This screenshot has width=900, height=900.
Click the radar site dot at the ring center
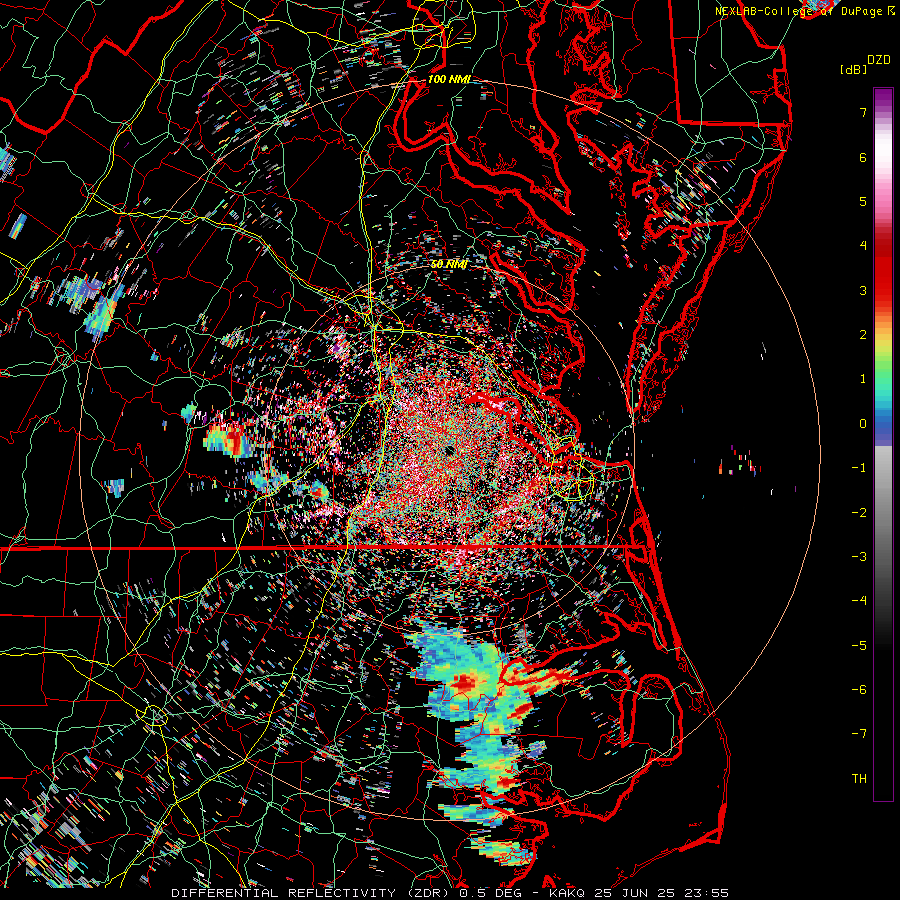449,451
